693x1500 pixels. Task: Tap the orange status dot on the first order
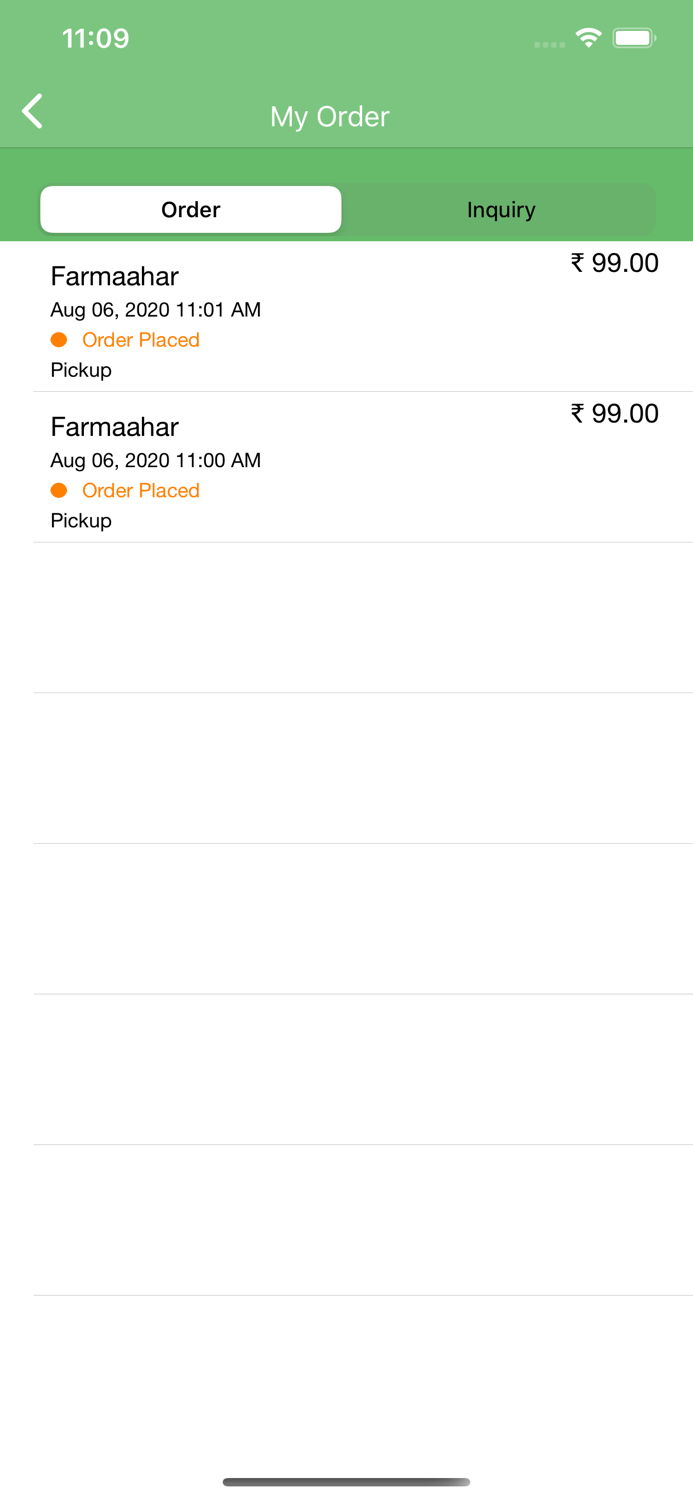[60, 340]
